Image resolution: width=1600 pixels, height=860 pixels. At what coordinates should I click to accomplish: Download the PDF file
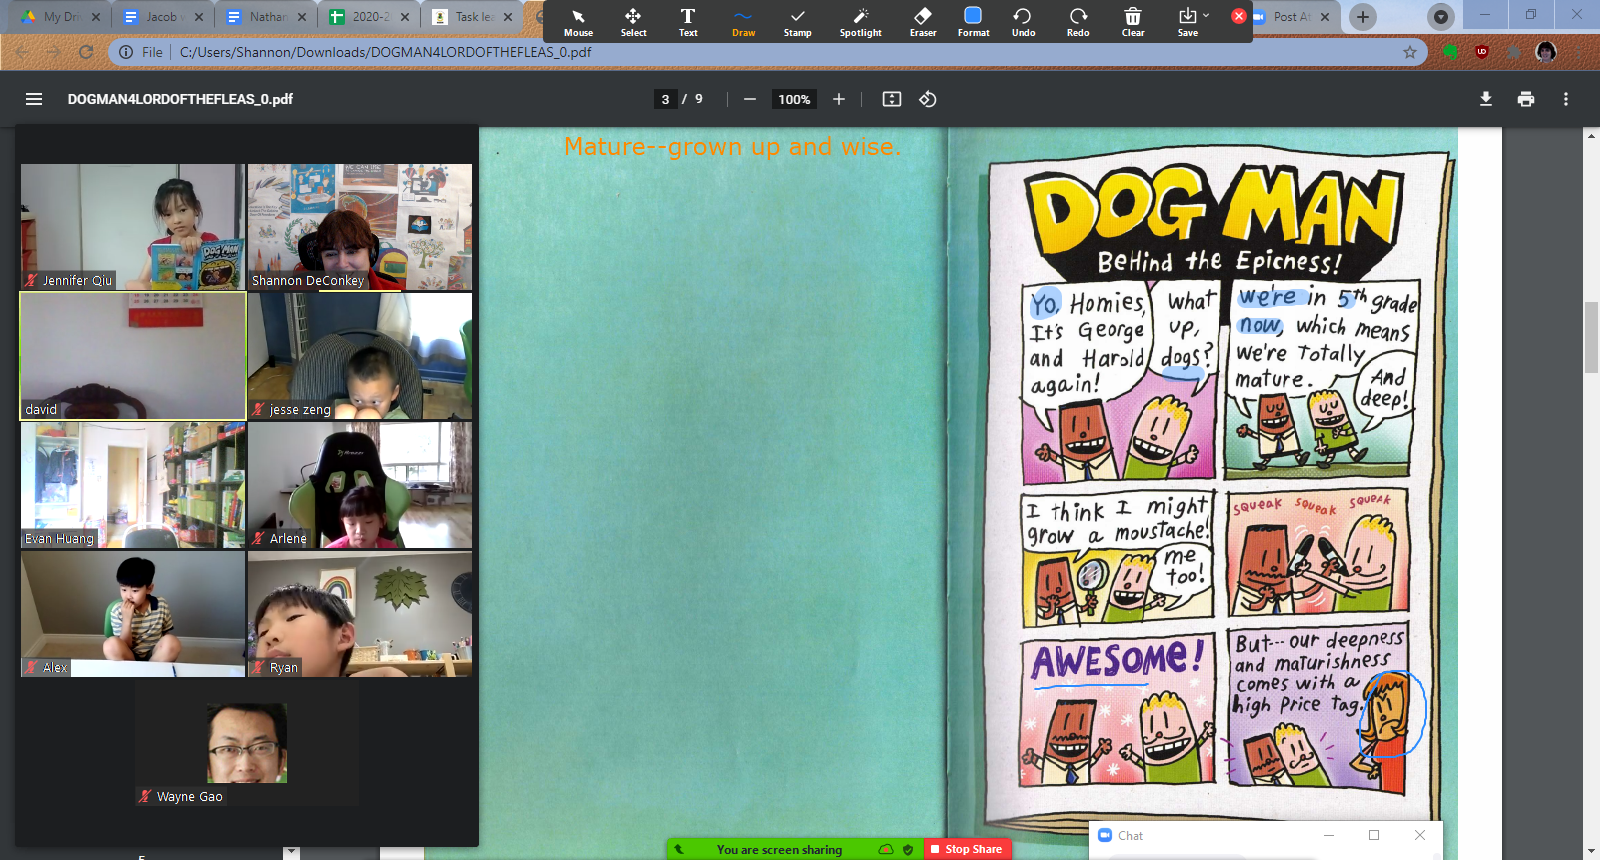tap(1486, 99)
